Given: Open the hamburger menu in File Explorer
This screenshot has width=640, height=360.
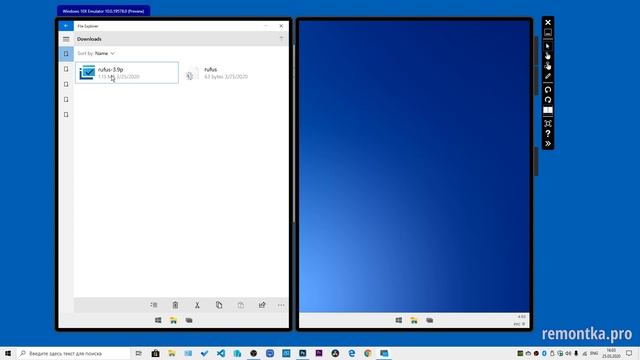Looking at the screenshot, I should [x=66, y=39].
